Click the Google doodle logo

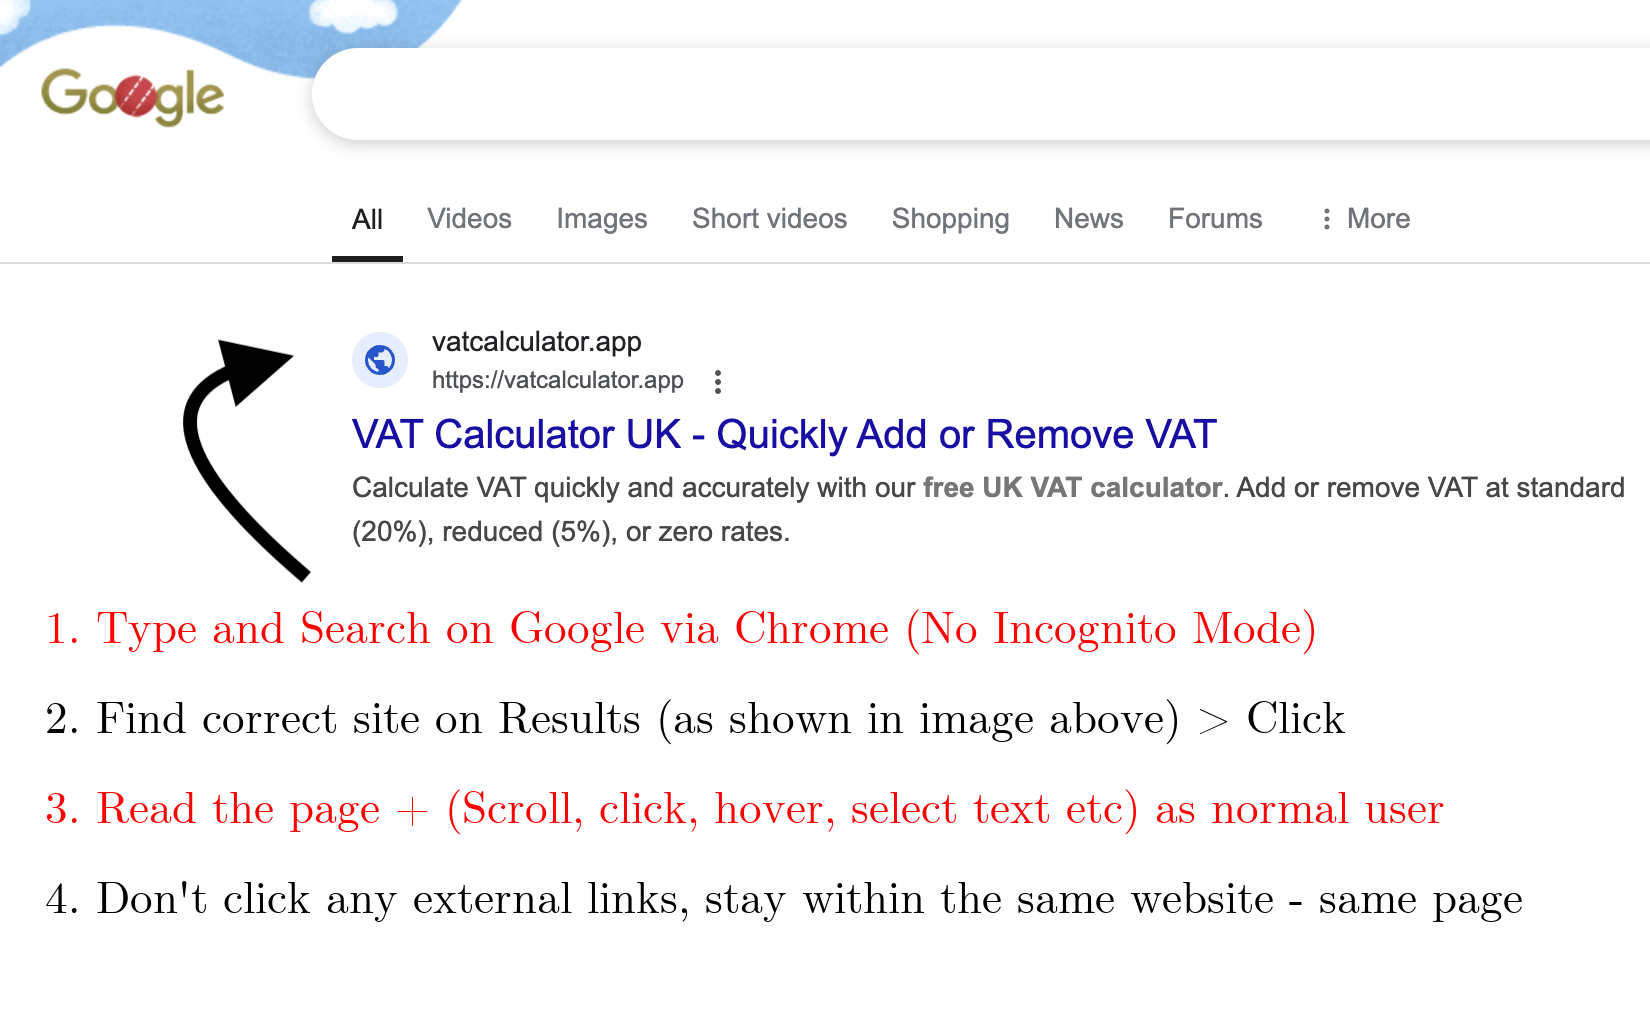pos(132,96)
